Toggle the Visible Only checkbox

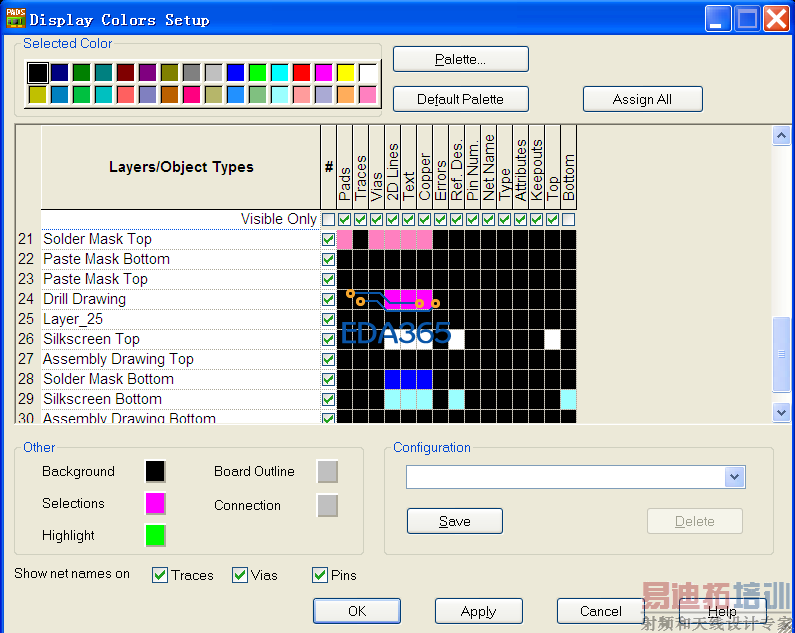329,220
